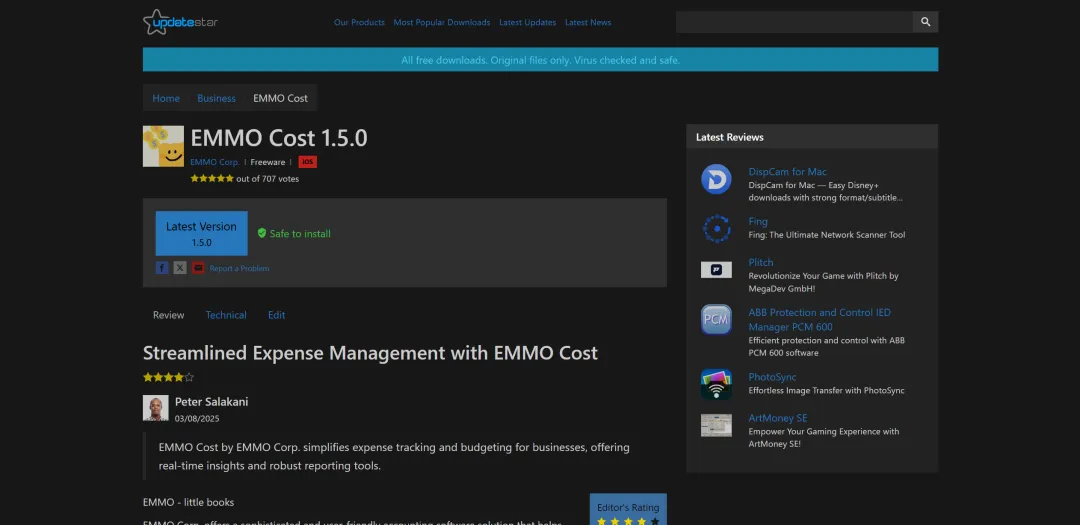Open the ArtMoney SE thumbnail
1080x525 pixels.
click(x=716, y=425)
